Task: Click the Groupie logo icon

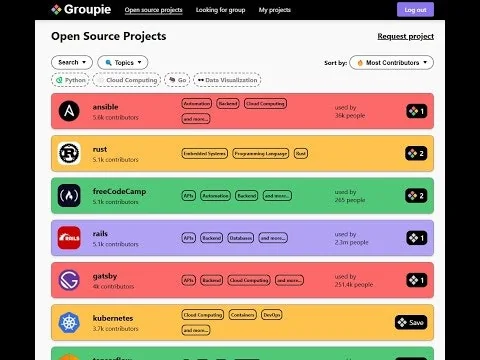Action: tap(56, 10)
